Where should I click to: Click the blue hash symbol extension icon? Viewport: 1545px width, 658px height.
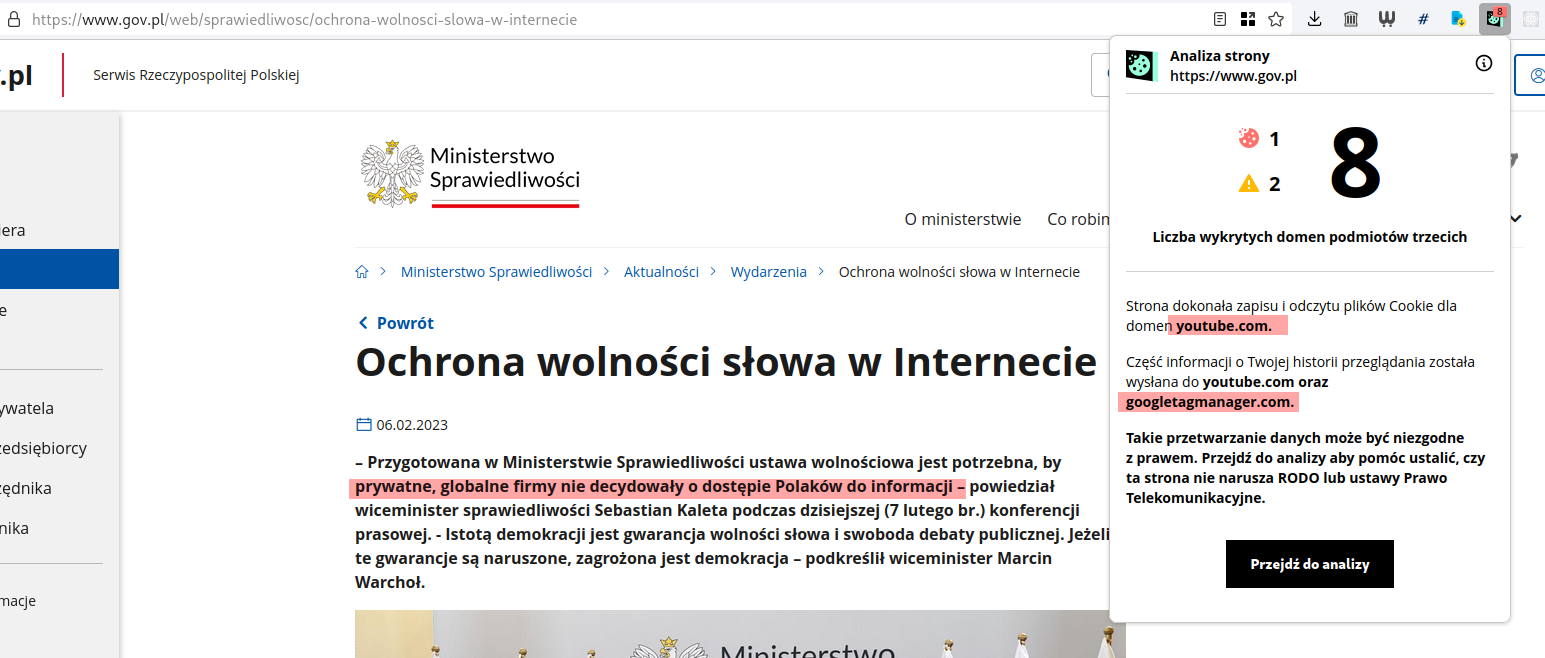click(1423, 19)
